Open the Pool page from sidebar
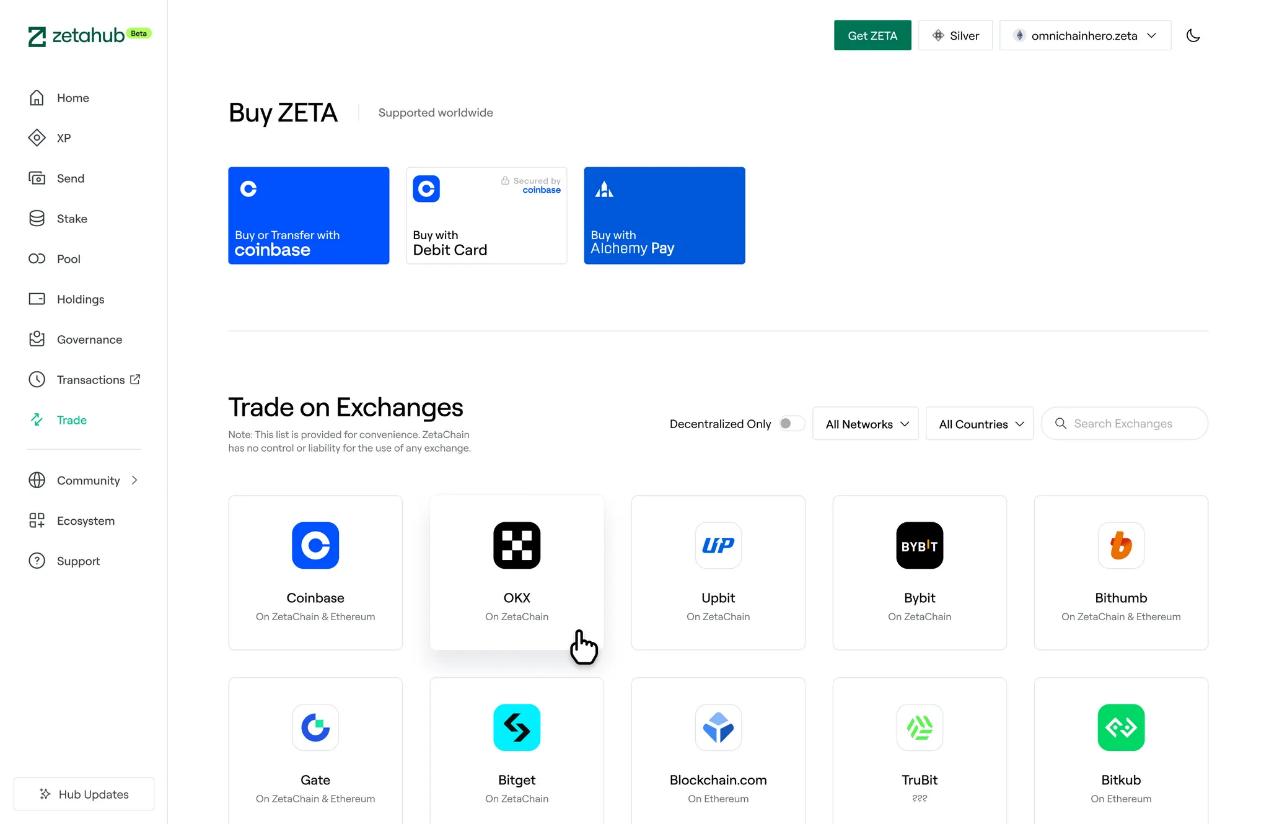The image size is (1269, 824). [68, 258]
